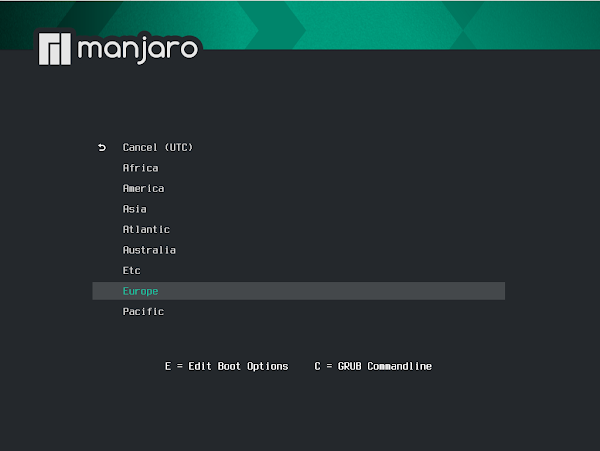The image size is (600, 451).
Task: Click the "C = GRUB Commandline" hint
Action: coord(373,366)
